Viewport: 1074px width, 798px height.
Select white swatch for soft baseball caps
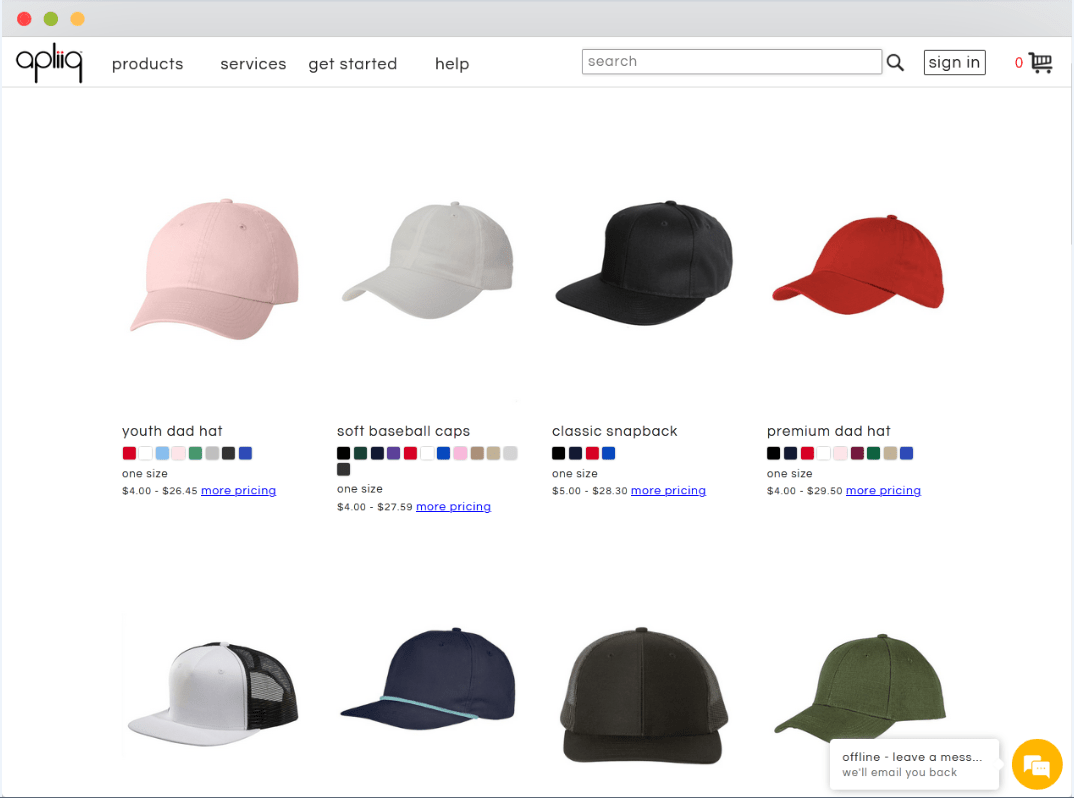coord(427,453)
